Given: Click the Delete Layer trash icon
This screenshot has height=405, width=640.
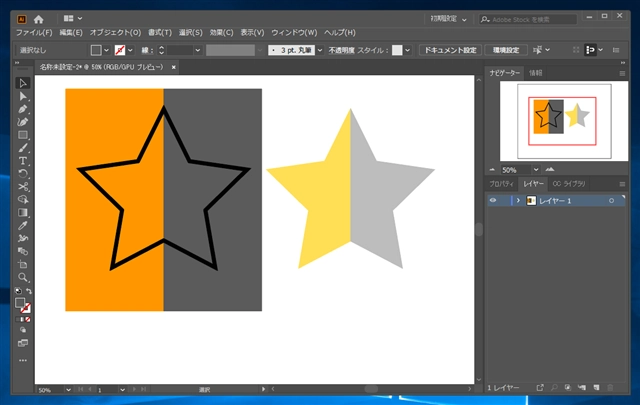Looking at the screenshot, I should click(610, 387).
